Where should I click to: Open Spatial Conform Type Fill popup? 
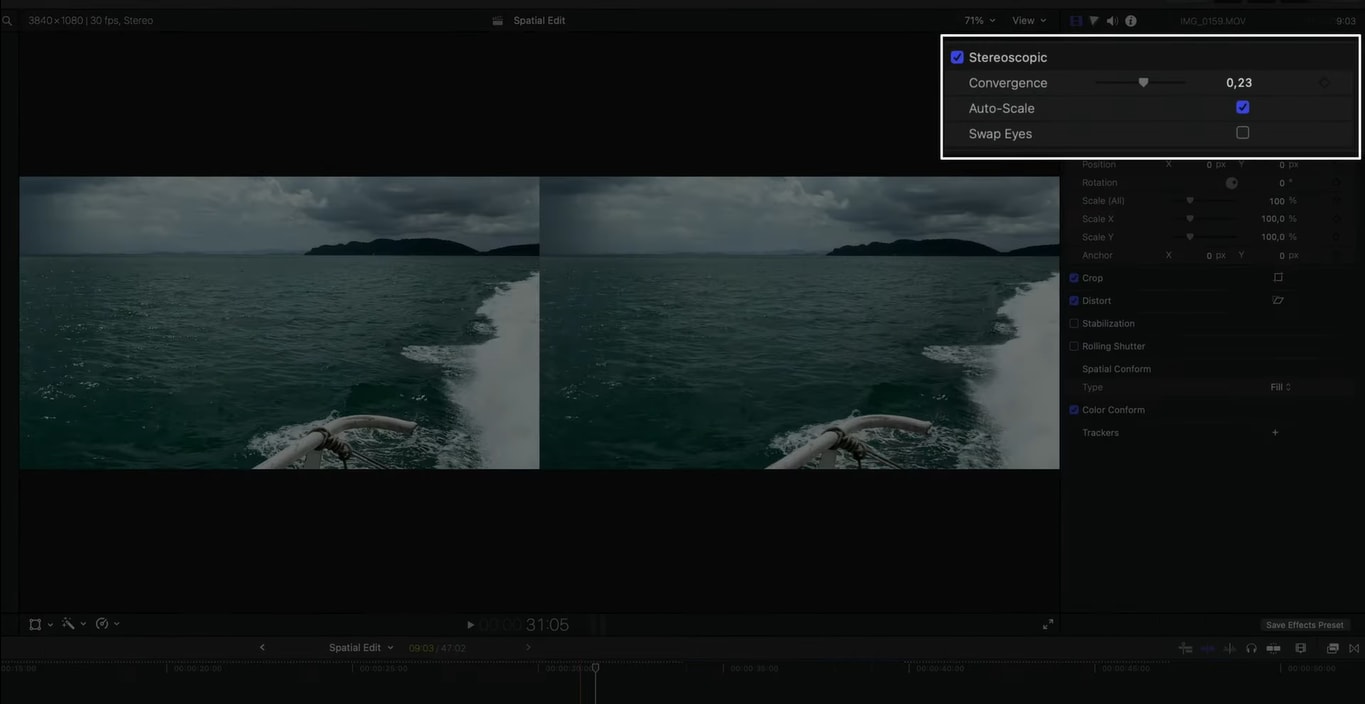coord(1280,387)
